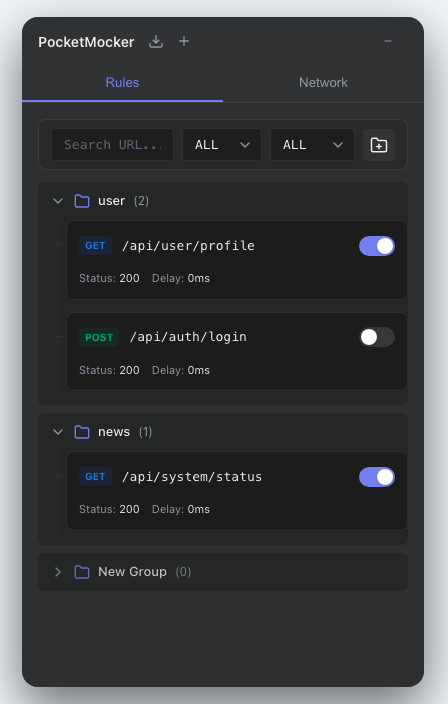Image resolution: width=448 pixels, height=704 pixels.
Task: Expand the New Group chevron
Action: pyautogui.click(x=58, y=572)
